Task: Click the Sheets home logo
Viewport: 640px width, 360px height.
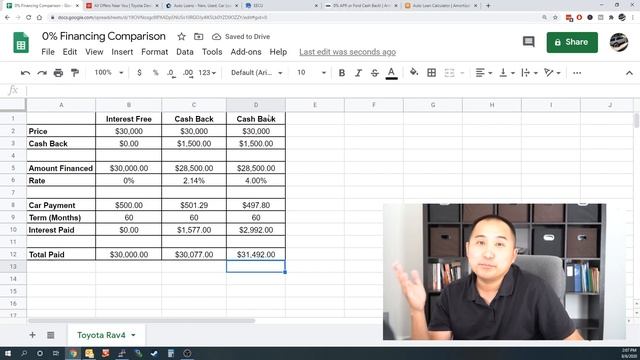Action: (x=21, y=42)
